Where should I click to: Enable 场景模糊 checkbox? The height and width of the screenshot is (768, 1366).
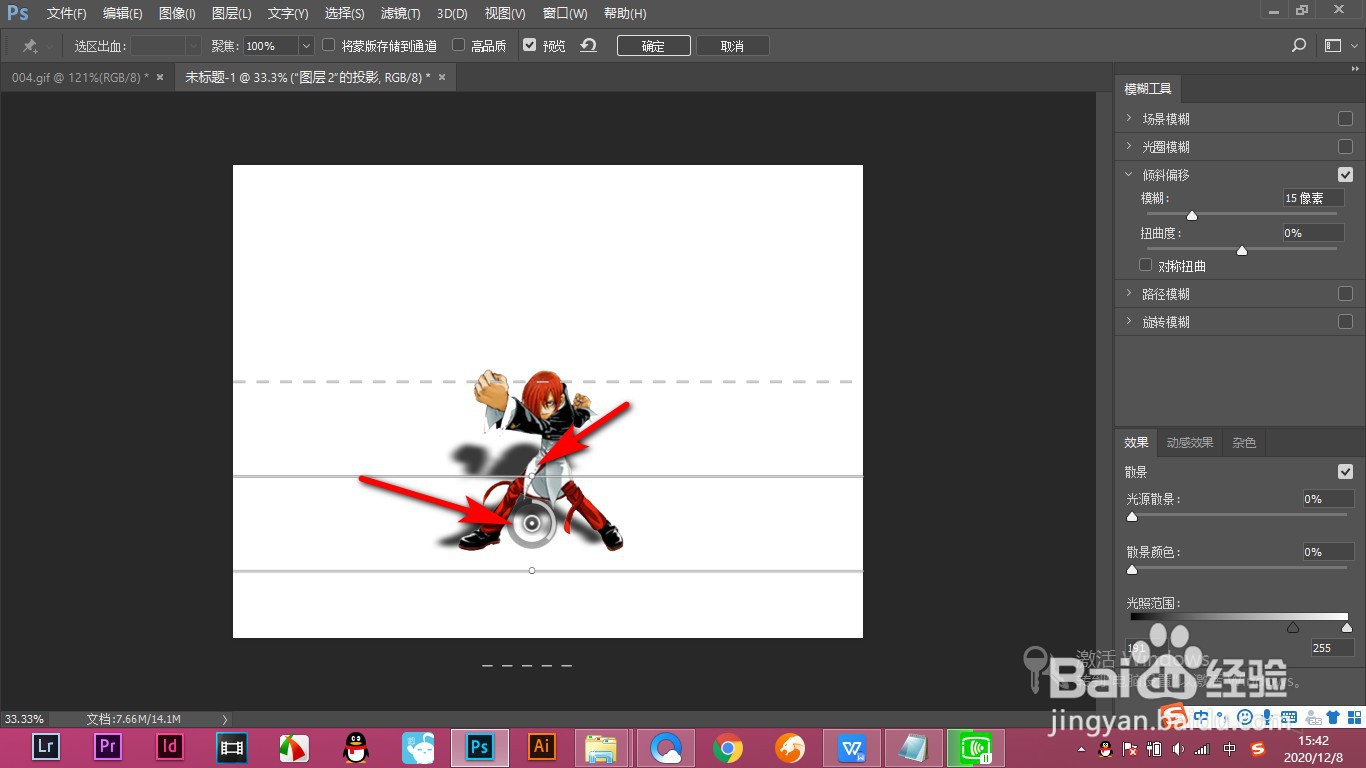[1345, 118]
